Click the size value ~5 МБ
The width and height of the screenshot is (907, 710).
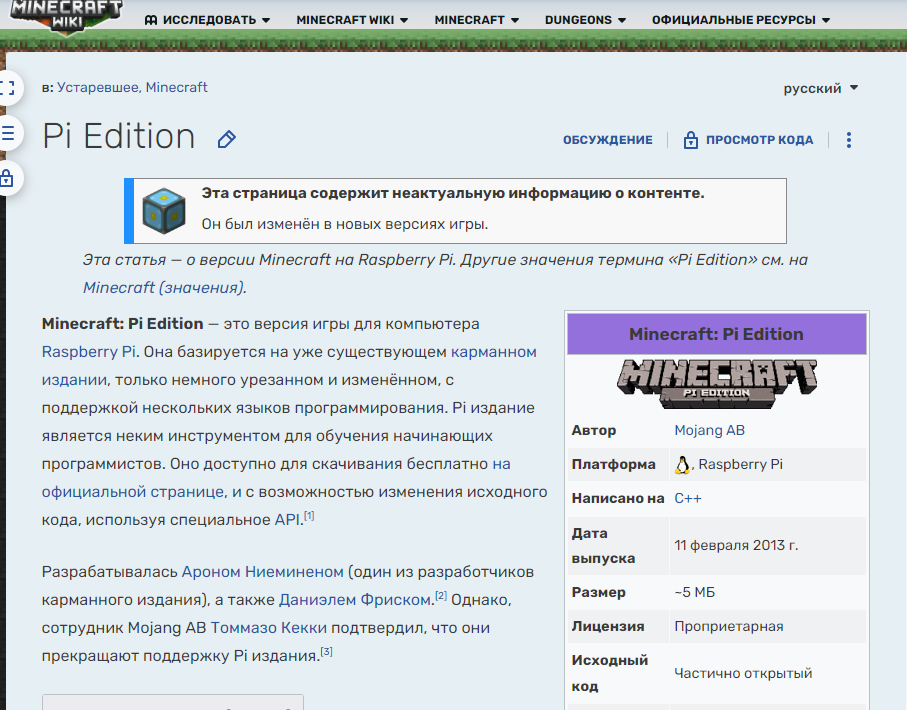point(695,592)
